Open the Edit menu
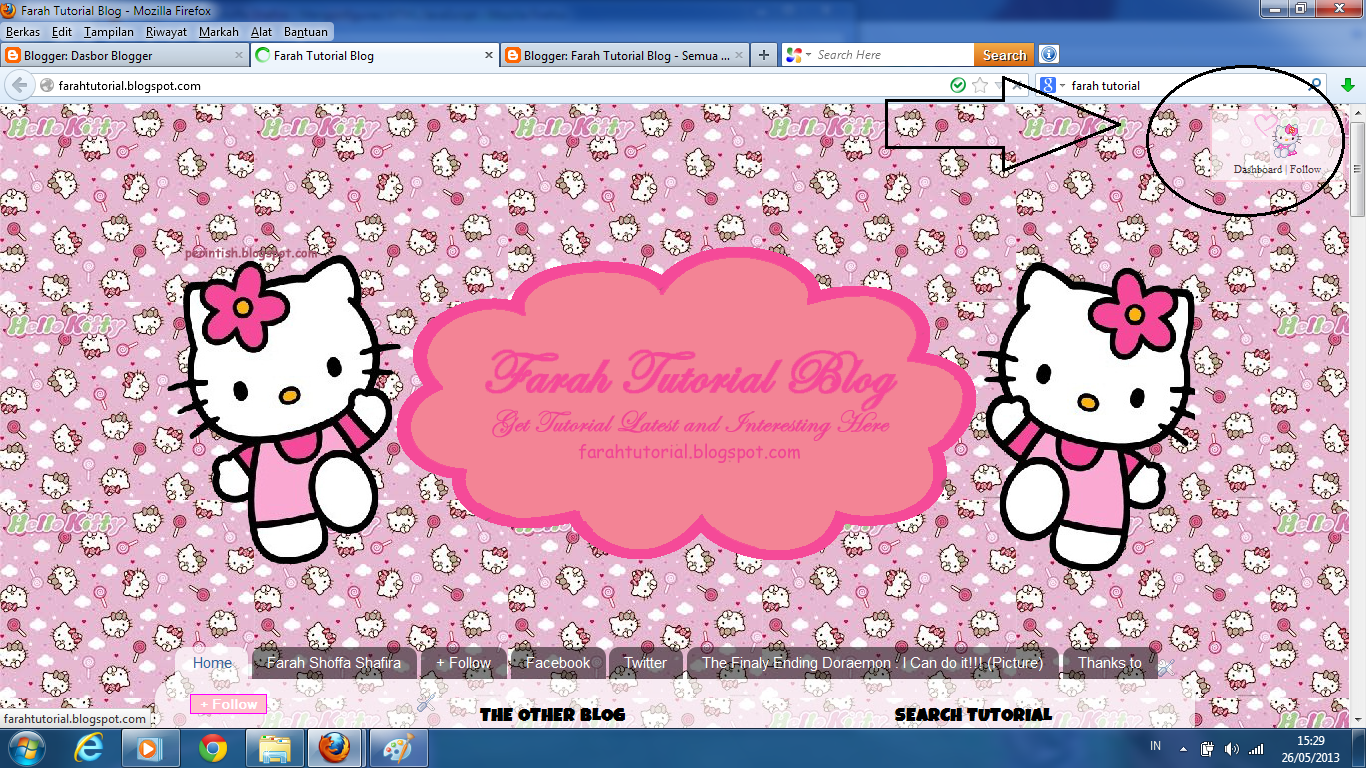Viewport: 1366px width, 768px height. 62,32
